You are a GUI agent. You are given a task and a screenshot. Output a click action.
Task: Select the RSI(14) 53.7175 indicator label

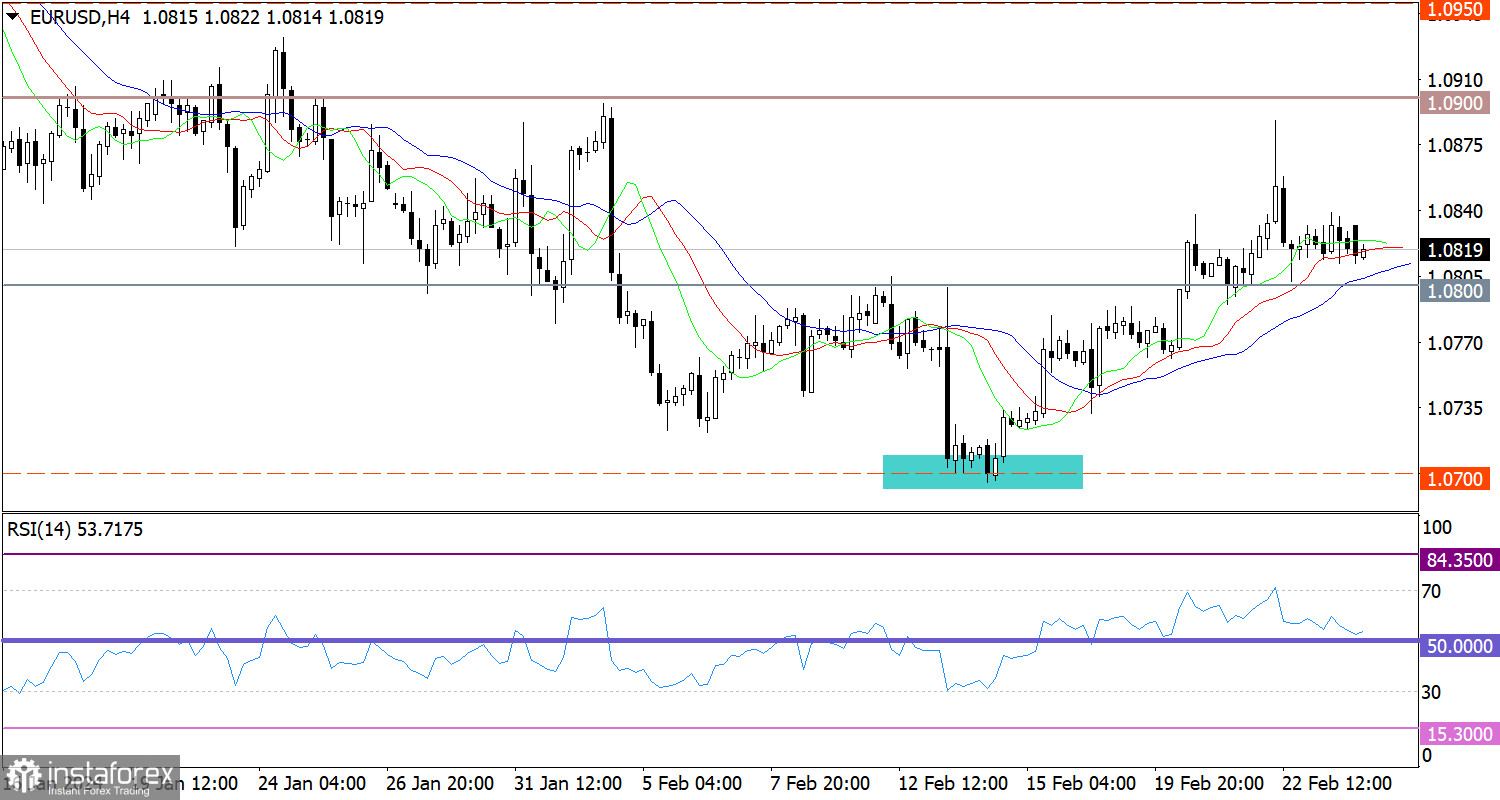tap(75, 530)
